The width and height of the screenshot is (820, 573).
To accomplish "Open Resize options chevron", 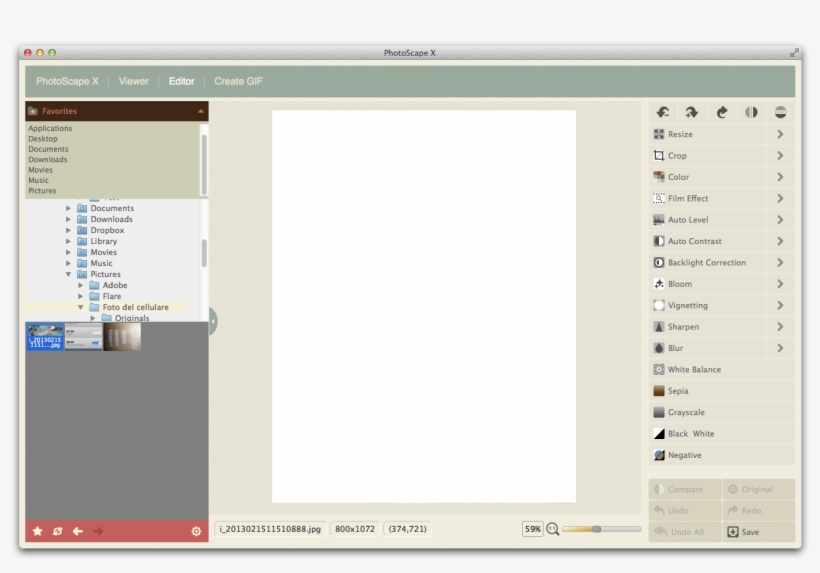I will click(780, 134).
